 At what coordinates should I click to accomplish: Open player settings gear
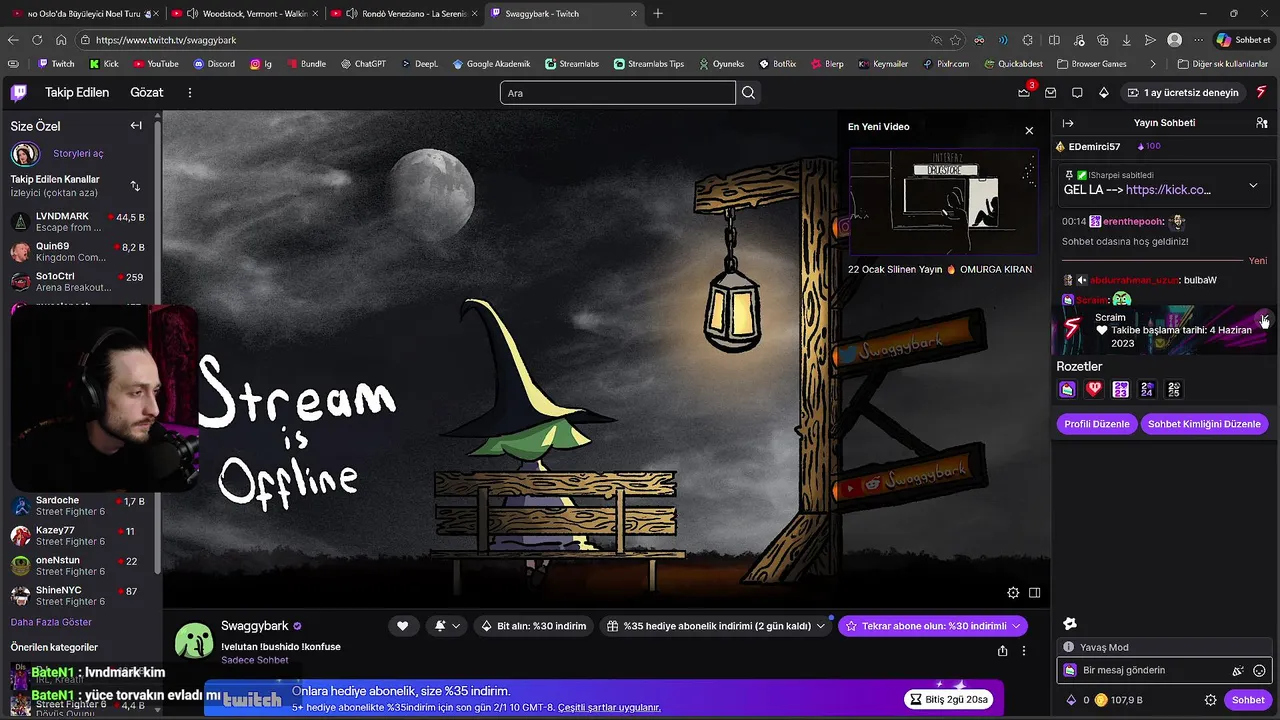[x=1013, y=593]
